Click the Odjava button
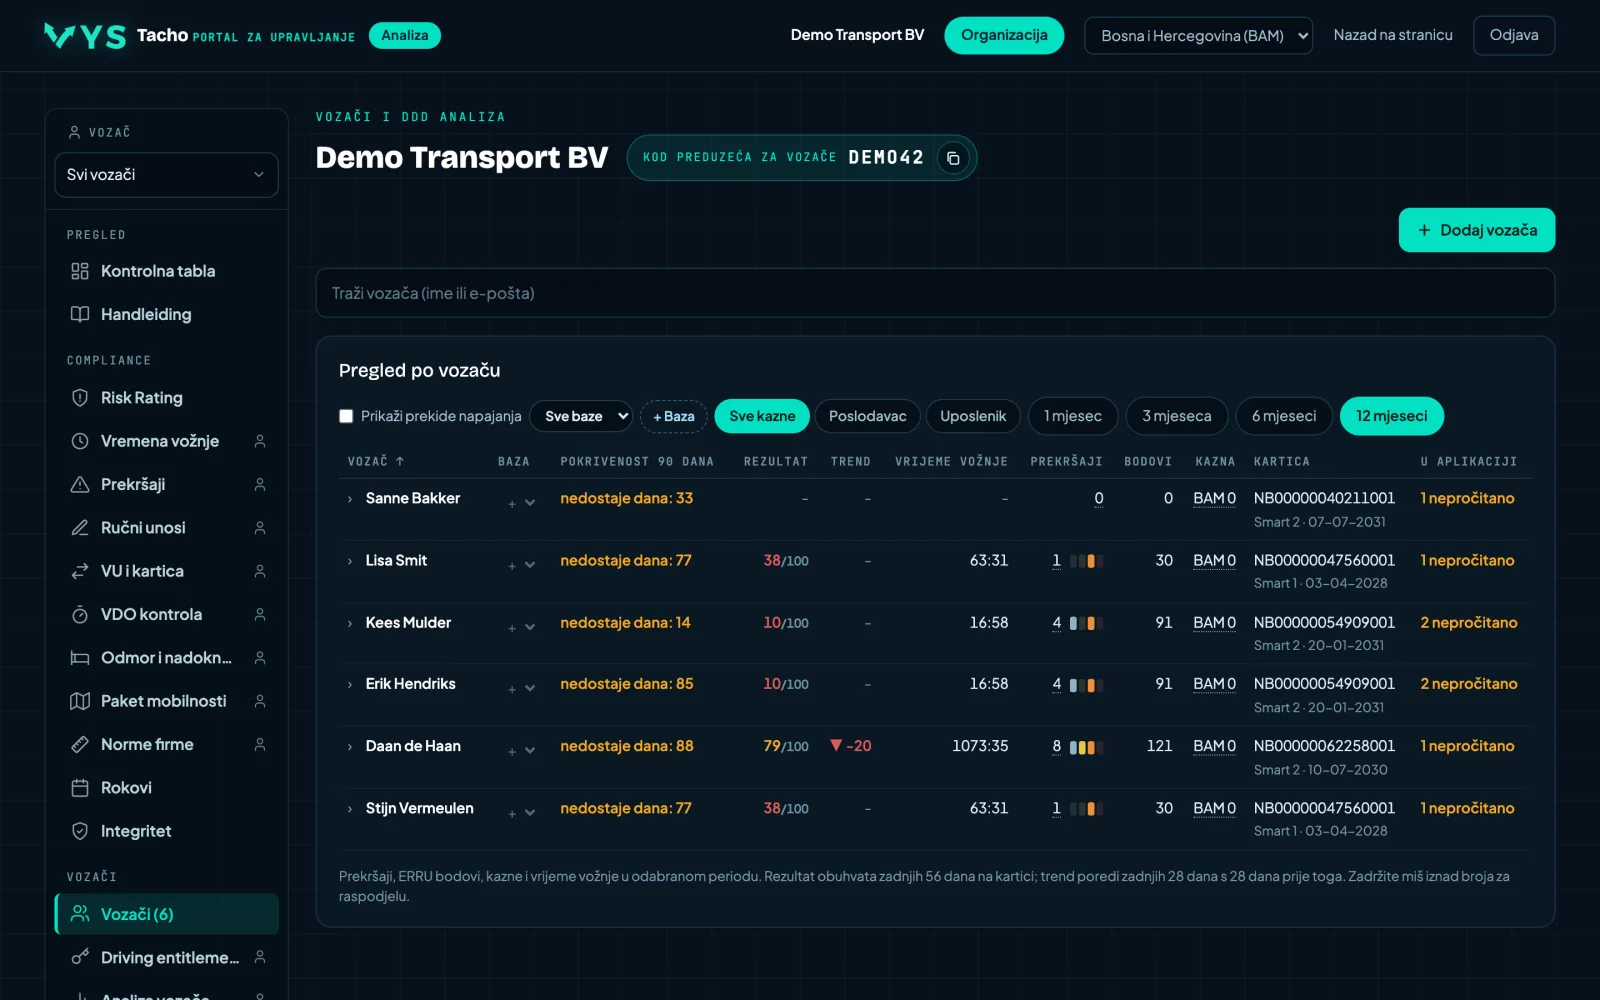 (x=1514, y=35)
